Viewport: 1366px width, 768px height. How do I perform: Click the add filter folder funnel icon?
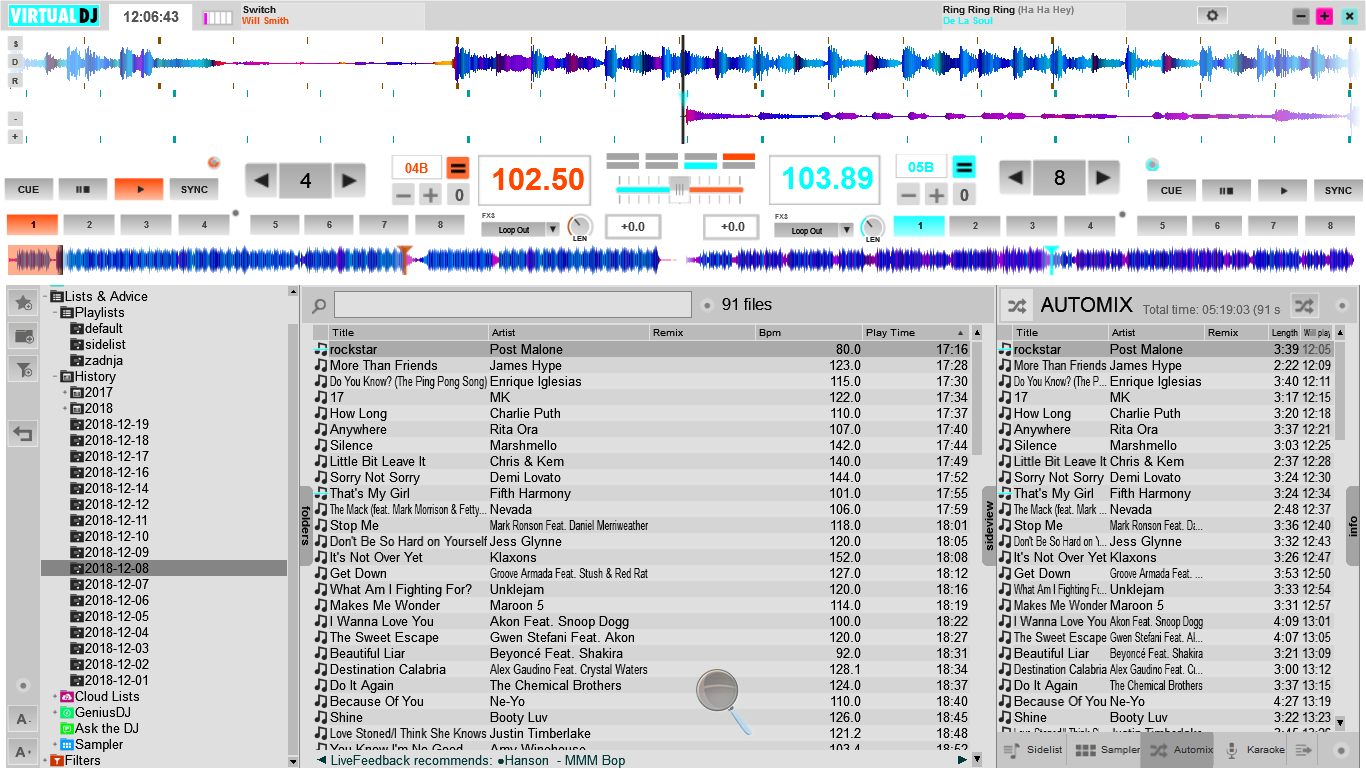pyautogui.click(x=23, y=369)
